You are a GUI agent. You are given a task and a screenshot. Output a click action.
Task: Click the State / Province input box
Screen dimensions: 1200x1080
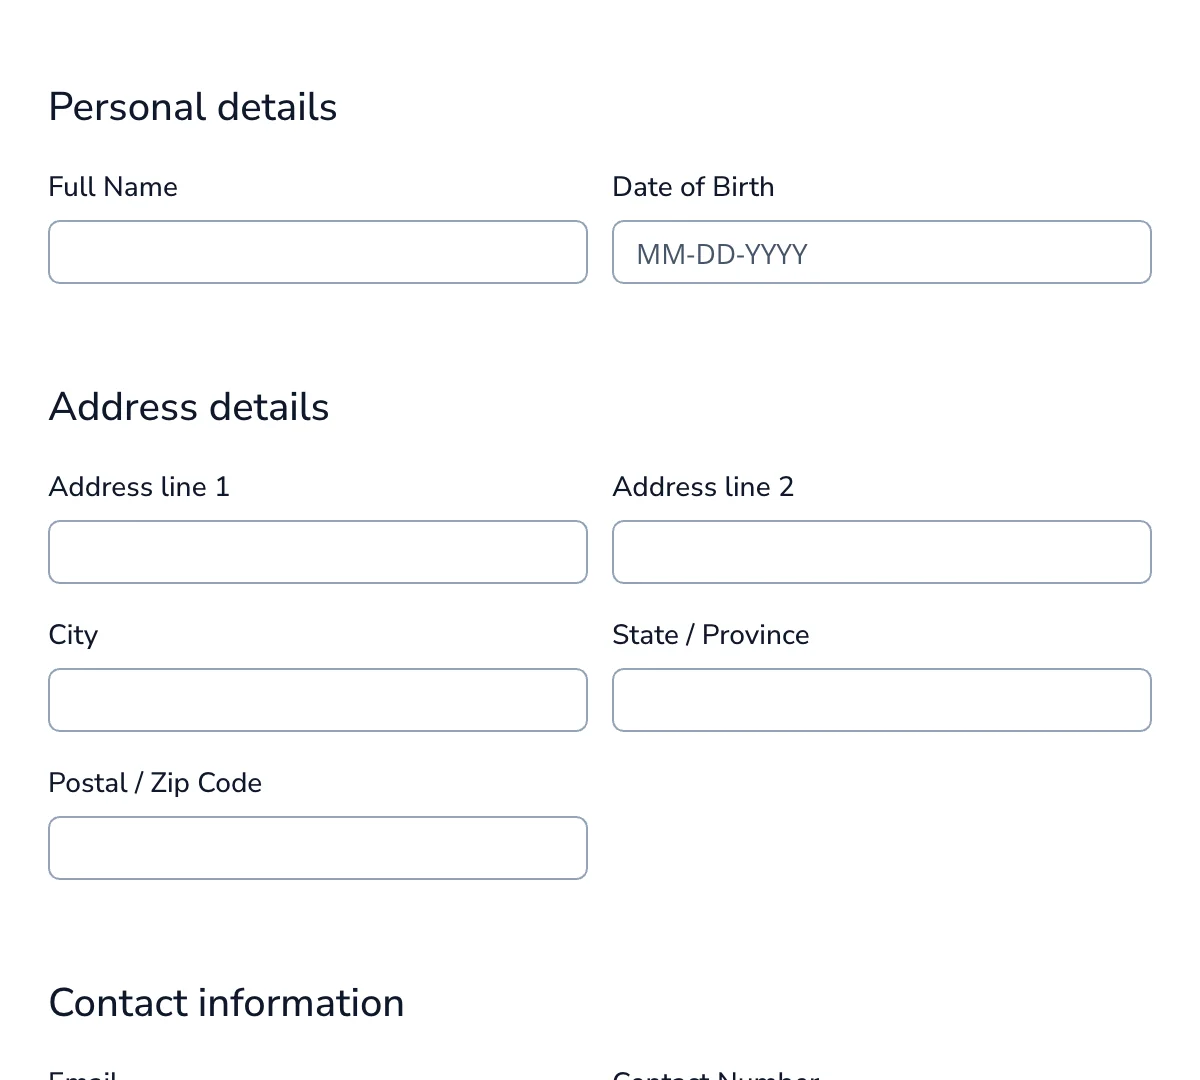pos(881,700)
